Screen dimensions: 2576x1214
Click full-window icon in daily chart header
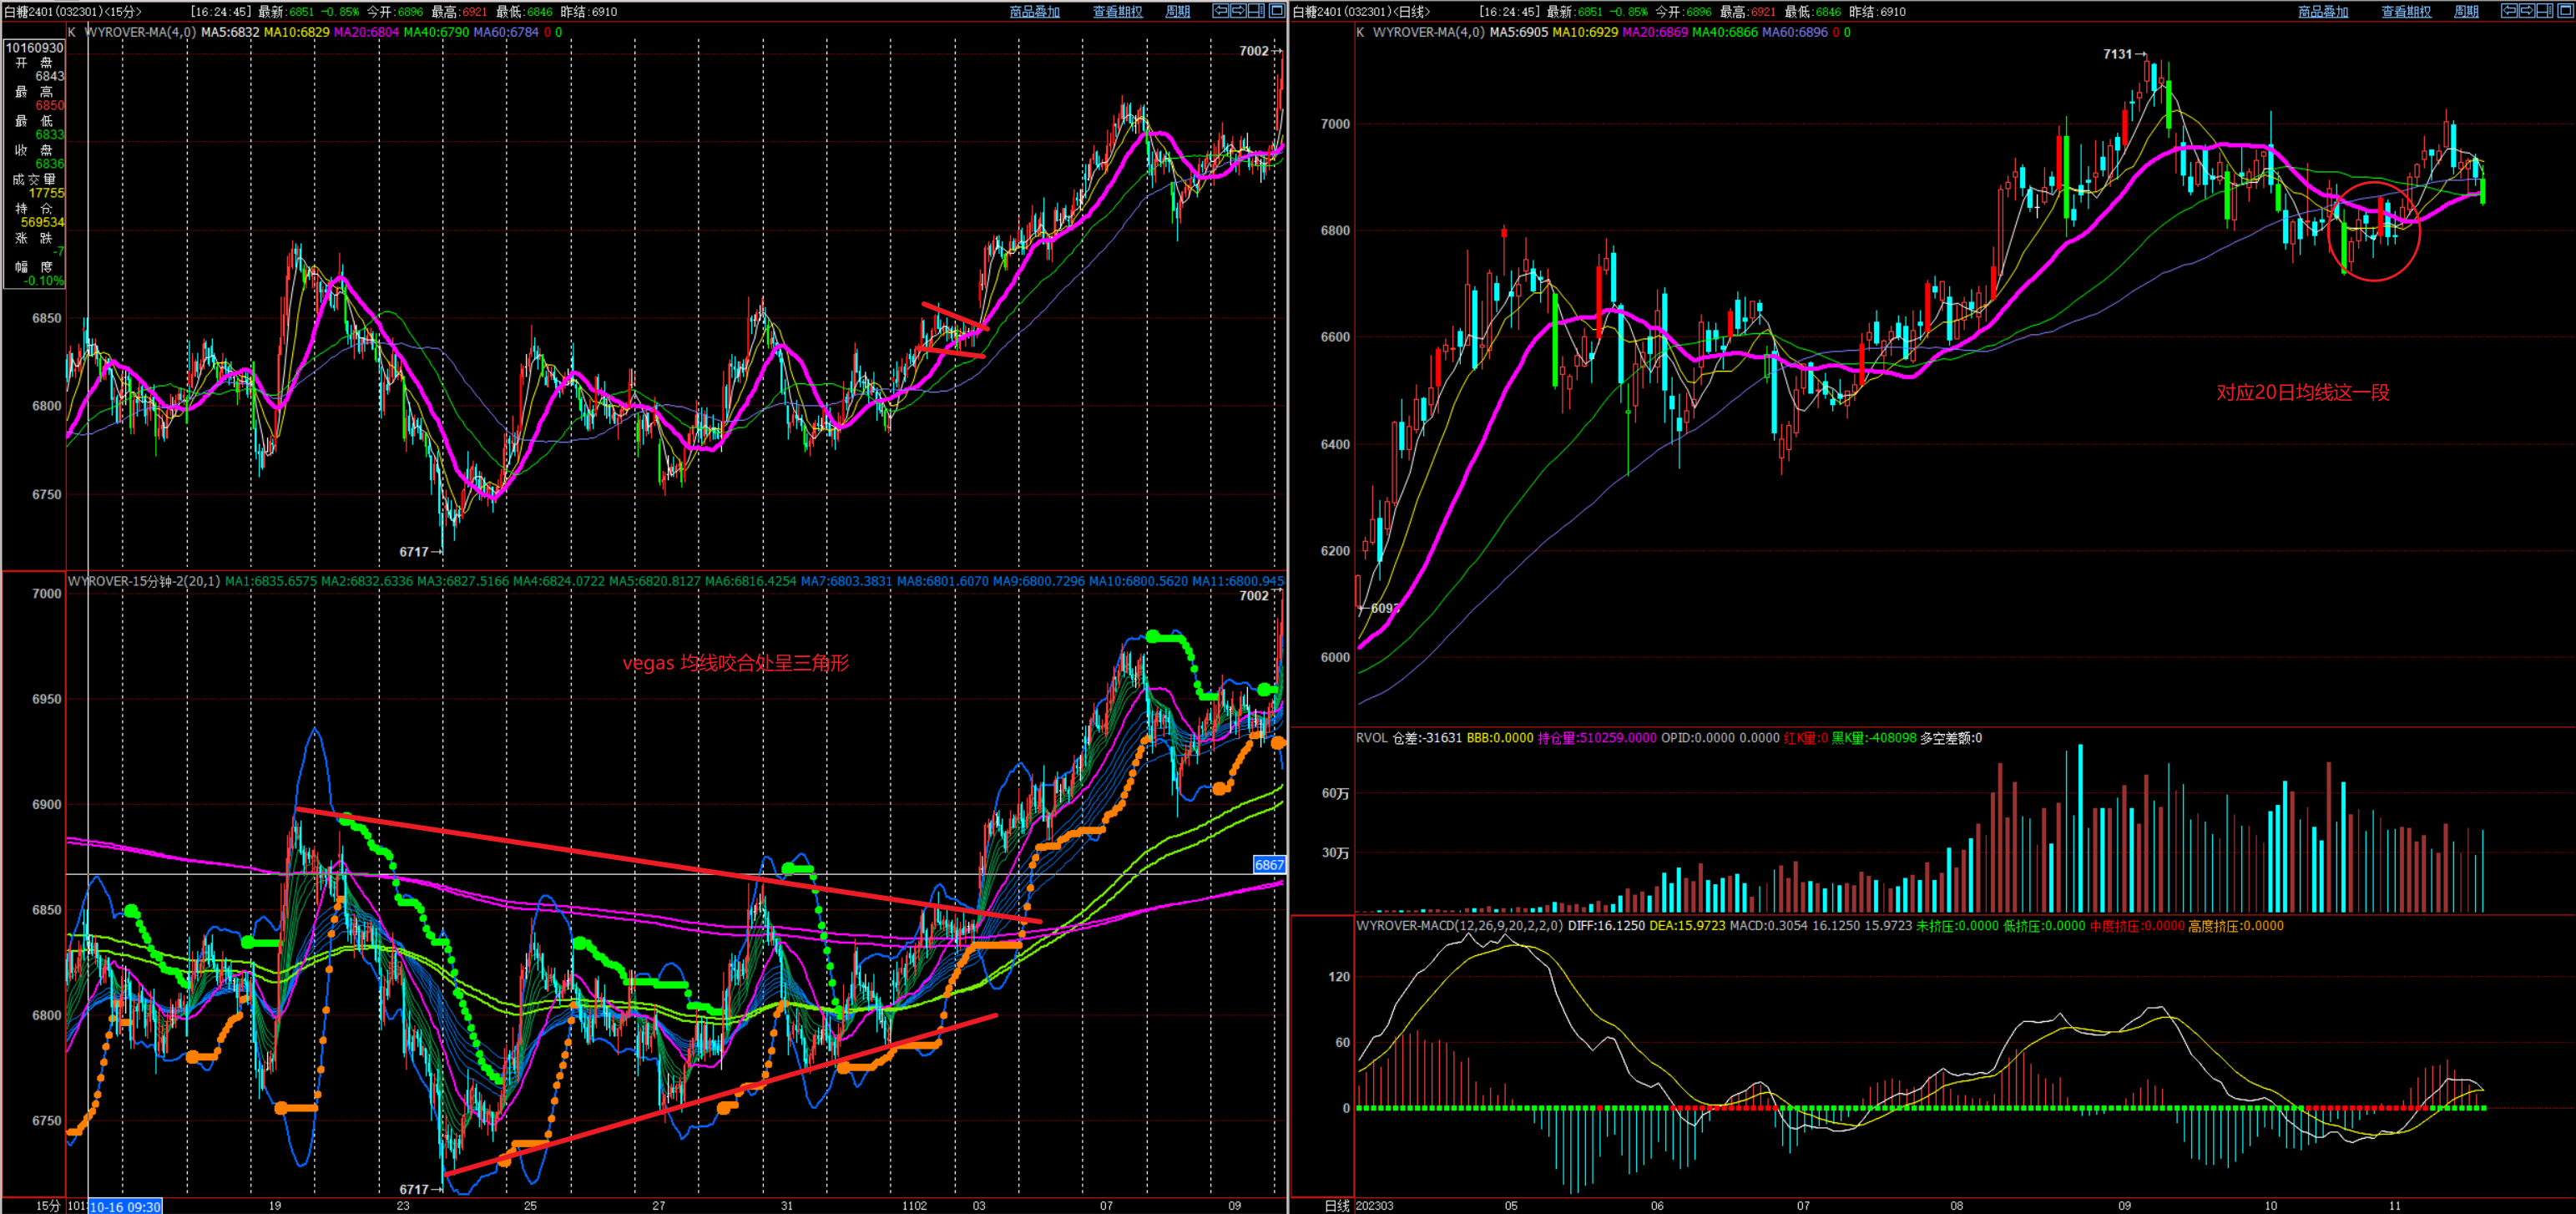[x=2566, y=11]
